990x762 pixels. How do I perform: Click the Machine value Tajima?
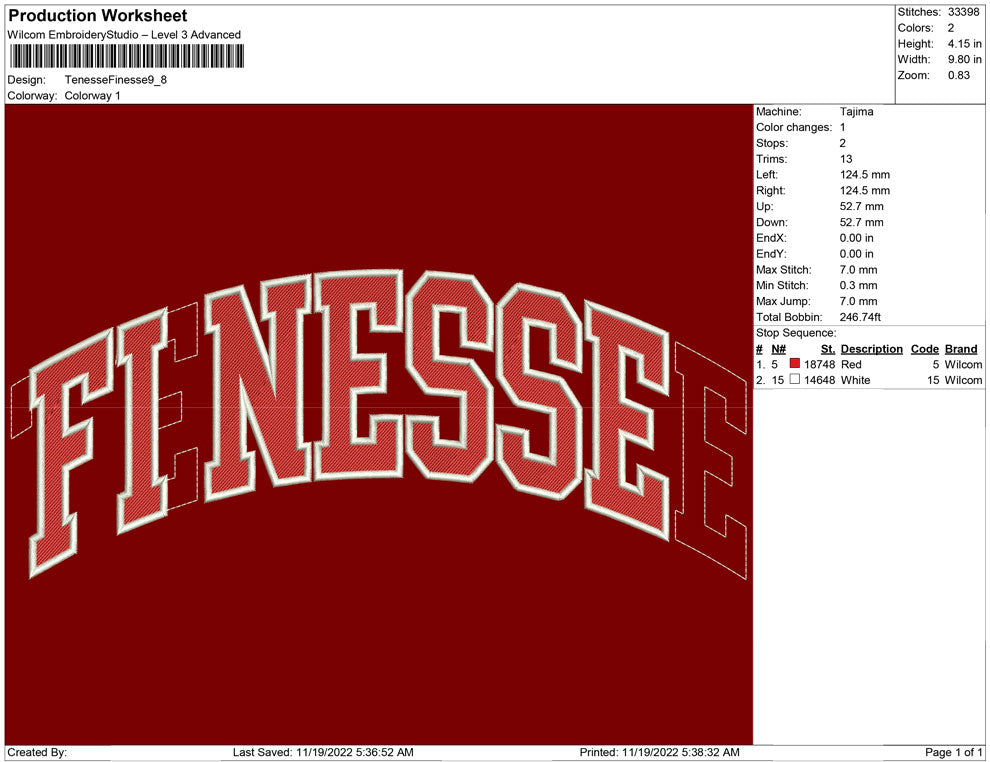856,111
